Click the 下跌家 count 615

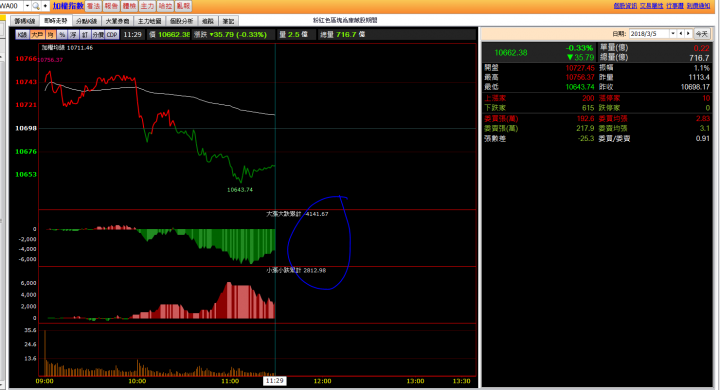click(588, 108)
